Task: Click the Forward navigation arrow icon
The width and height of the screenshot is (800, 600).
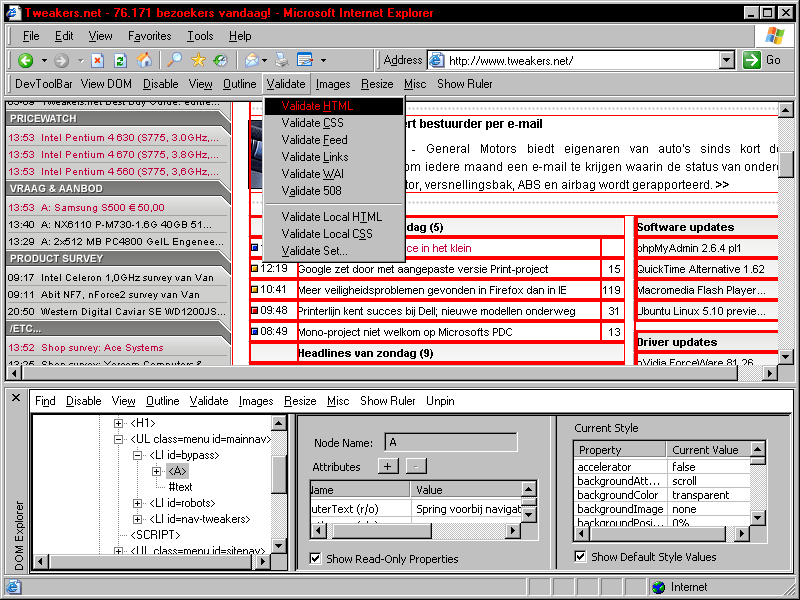Action: pos(62,61)
